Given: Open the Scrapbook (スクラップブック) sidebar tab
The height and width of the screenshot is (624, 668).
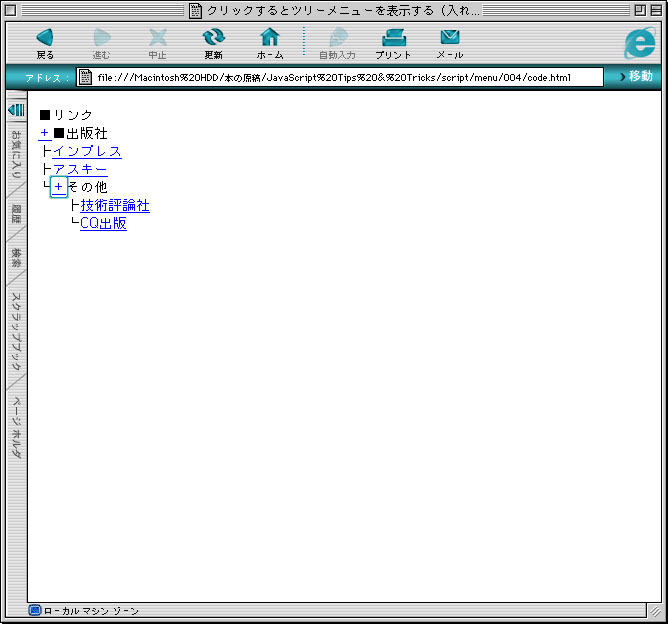Looking at the screenshot, I should pos(16,331).
